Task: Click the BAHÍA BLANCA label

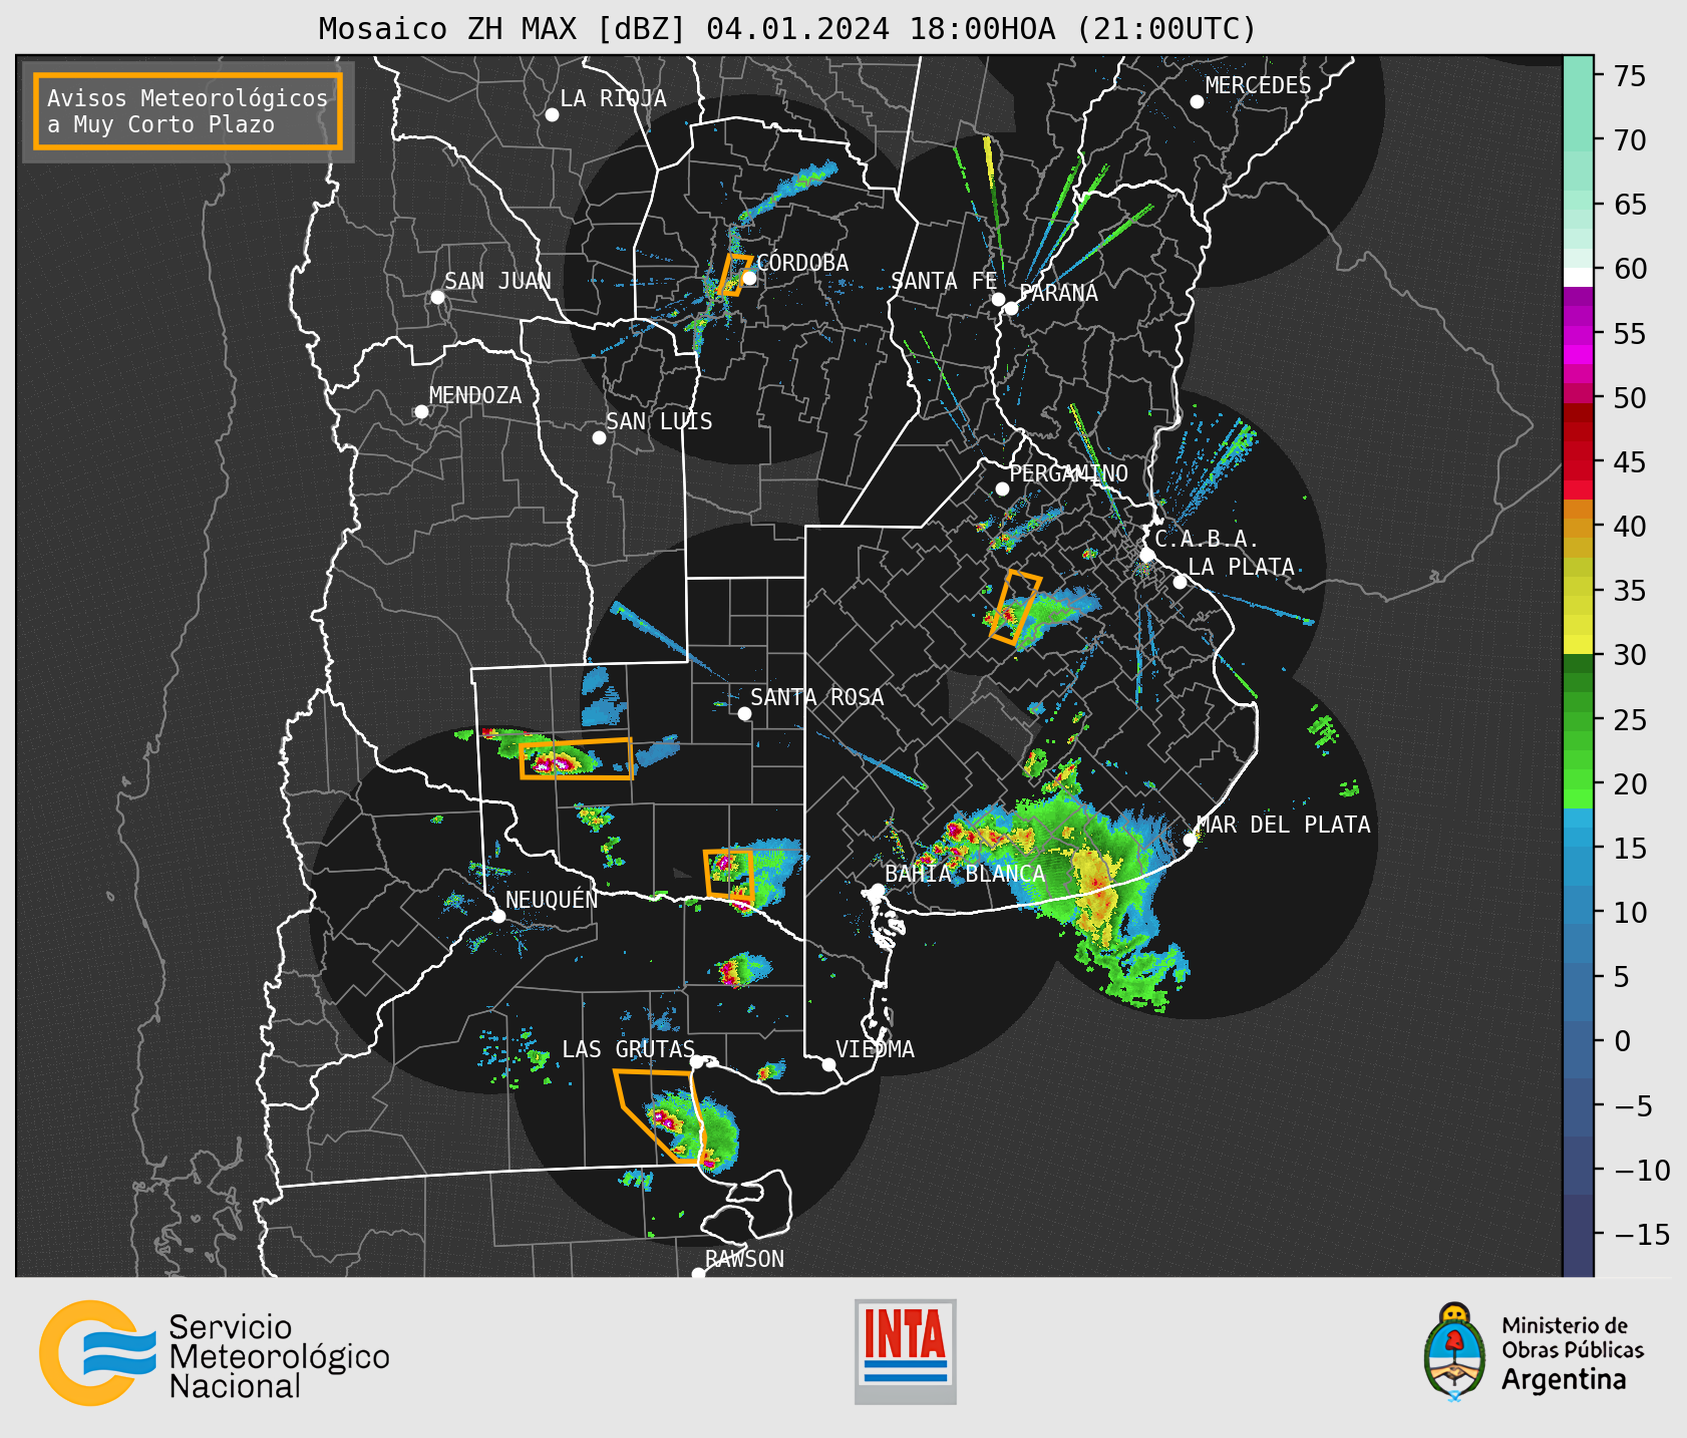Action: pyautogui.click(x=965, y=873)
